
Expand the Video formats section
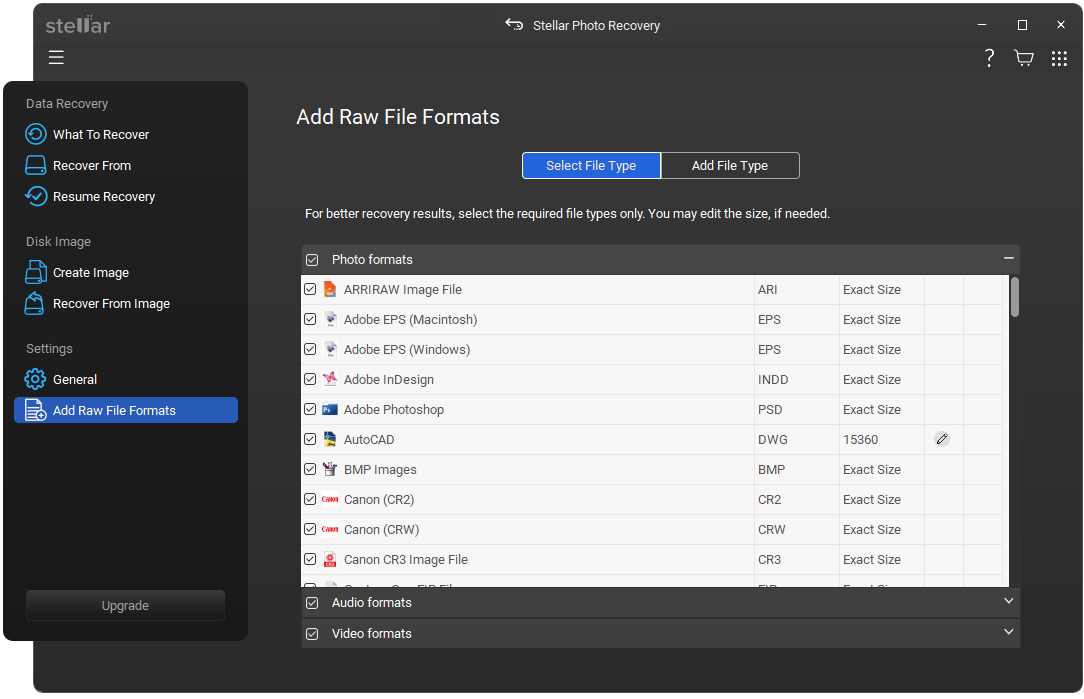click(1009, 632)
